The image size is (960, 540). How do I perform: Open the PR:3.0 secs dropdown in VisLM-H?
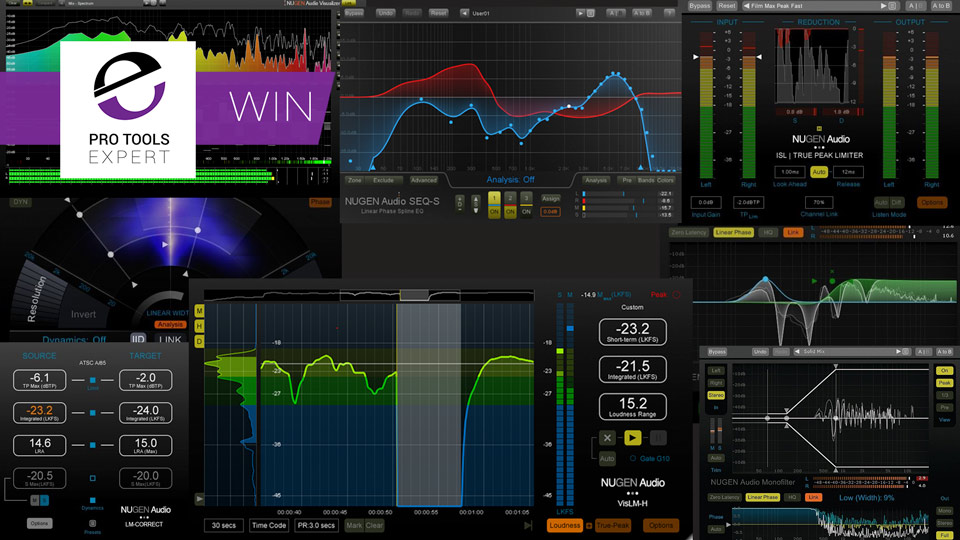(317, 525)
